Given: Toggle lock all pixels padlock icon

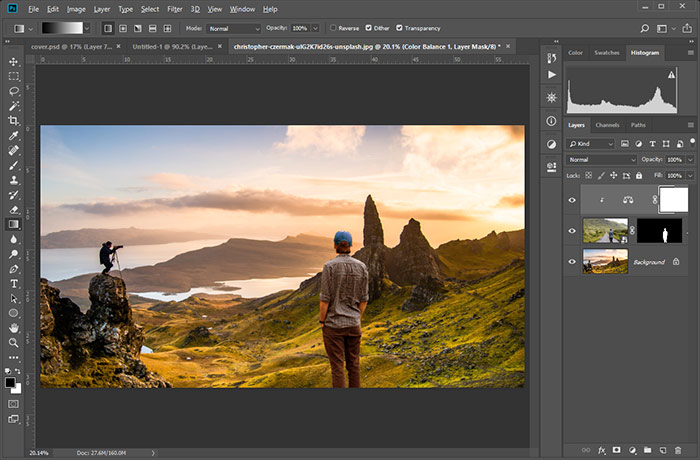Looking at the screenshot, I should tap(639, 176).
